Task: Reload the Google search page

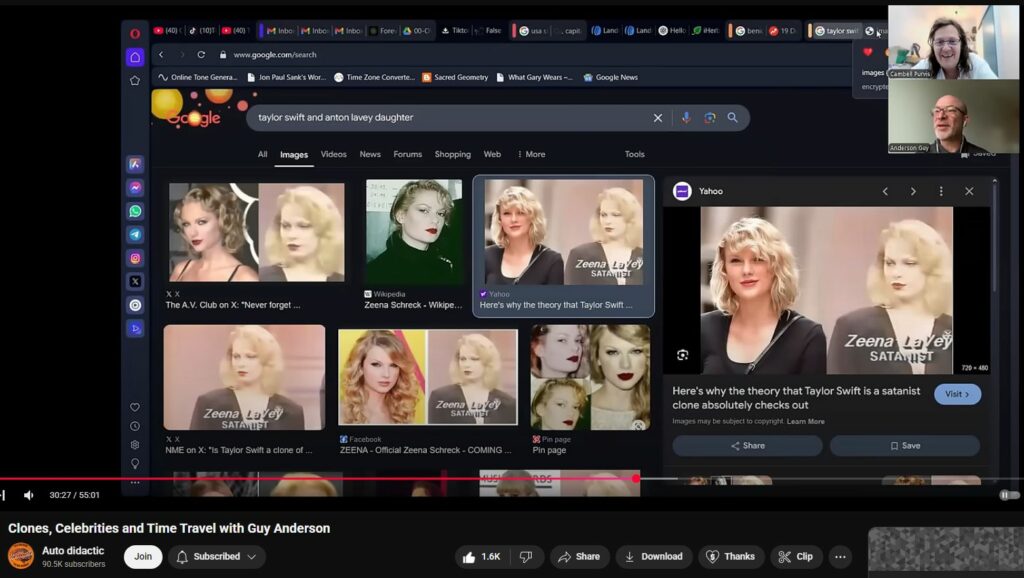Action: pos(201,55)
